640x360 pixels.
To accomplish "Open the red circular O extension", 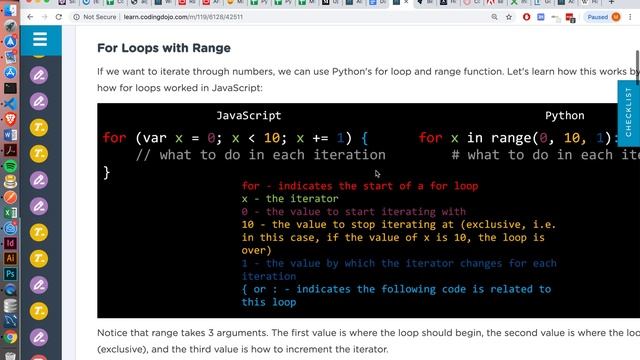I will (527, 17).
